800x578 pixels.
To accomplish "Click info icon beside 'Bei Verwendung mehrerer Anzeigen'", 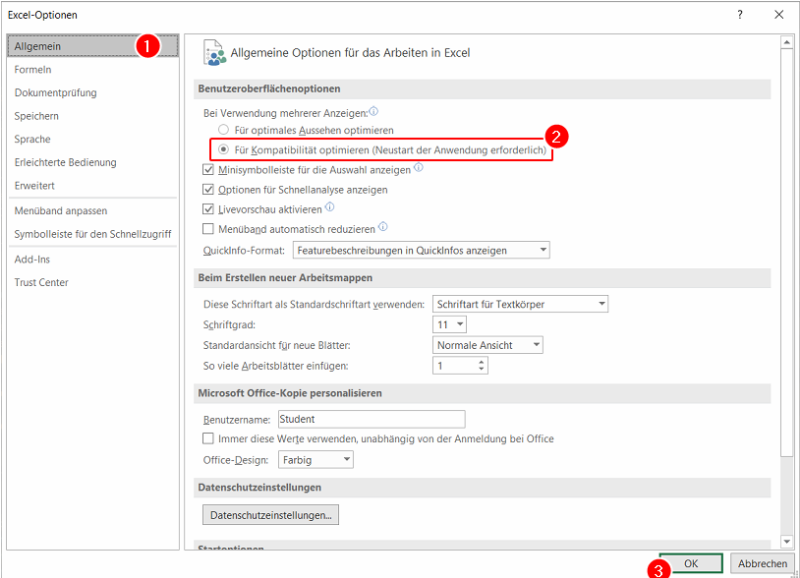I will point(373,111).
